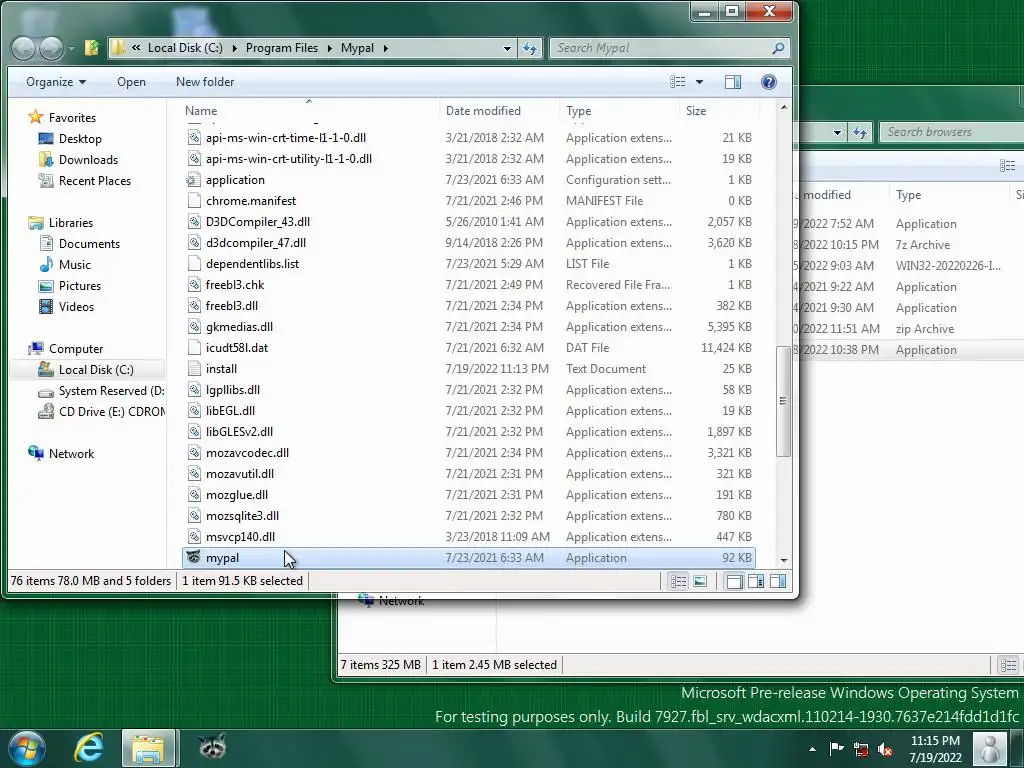Screen dimensions: 1024x768
Task: Select Local Disk (C:) in tree
Action: coord(96,370)
